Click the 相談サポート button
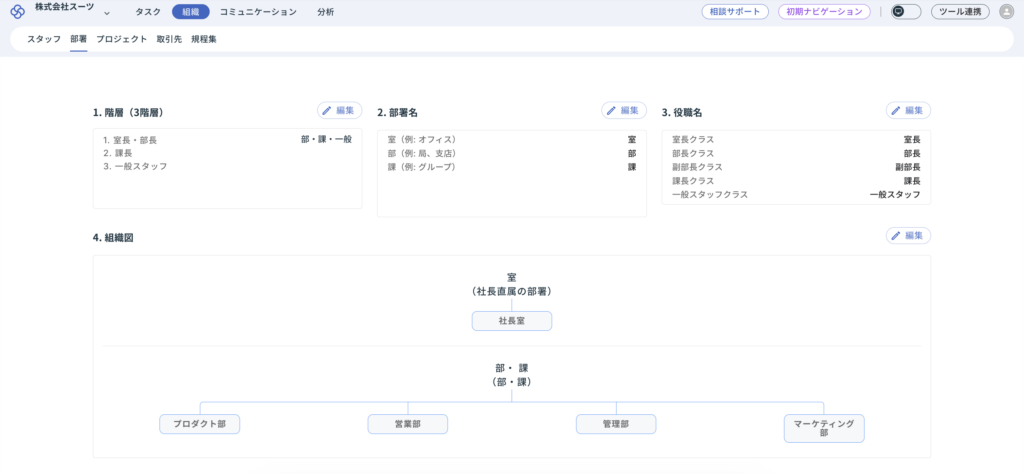This screenshot has width=1024, height=474. (x=735, y=12)
